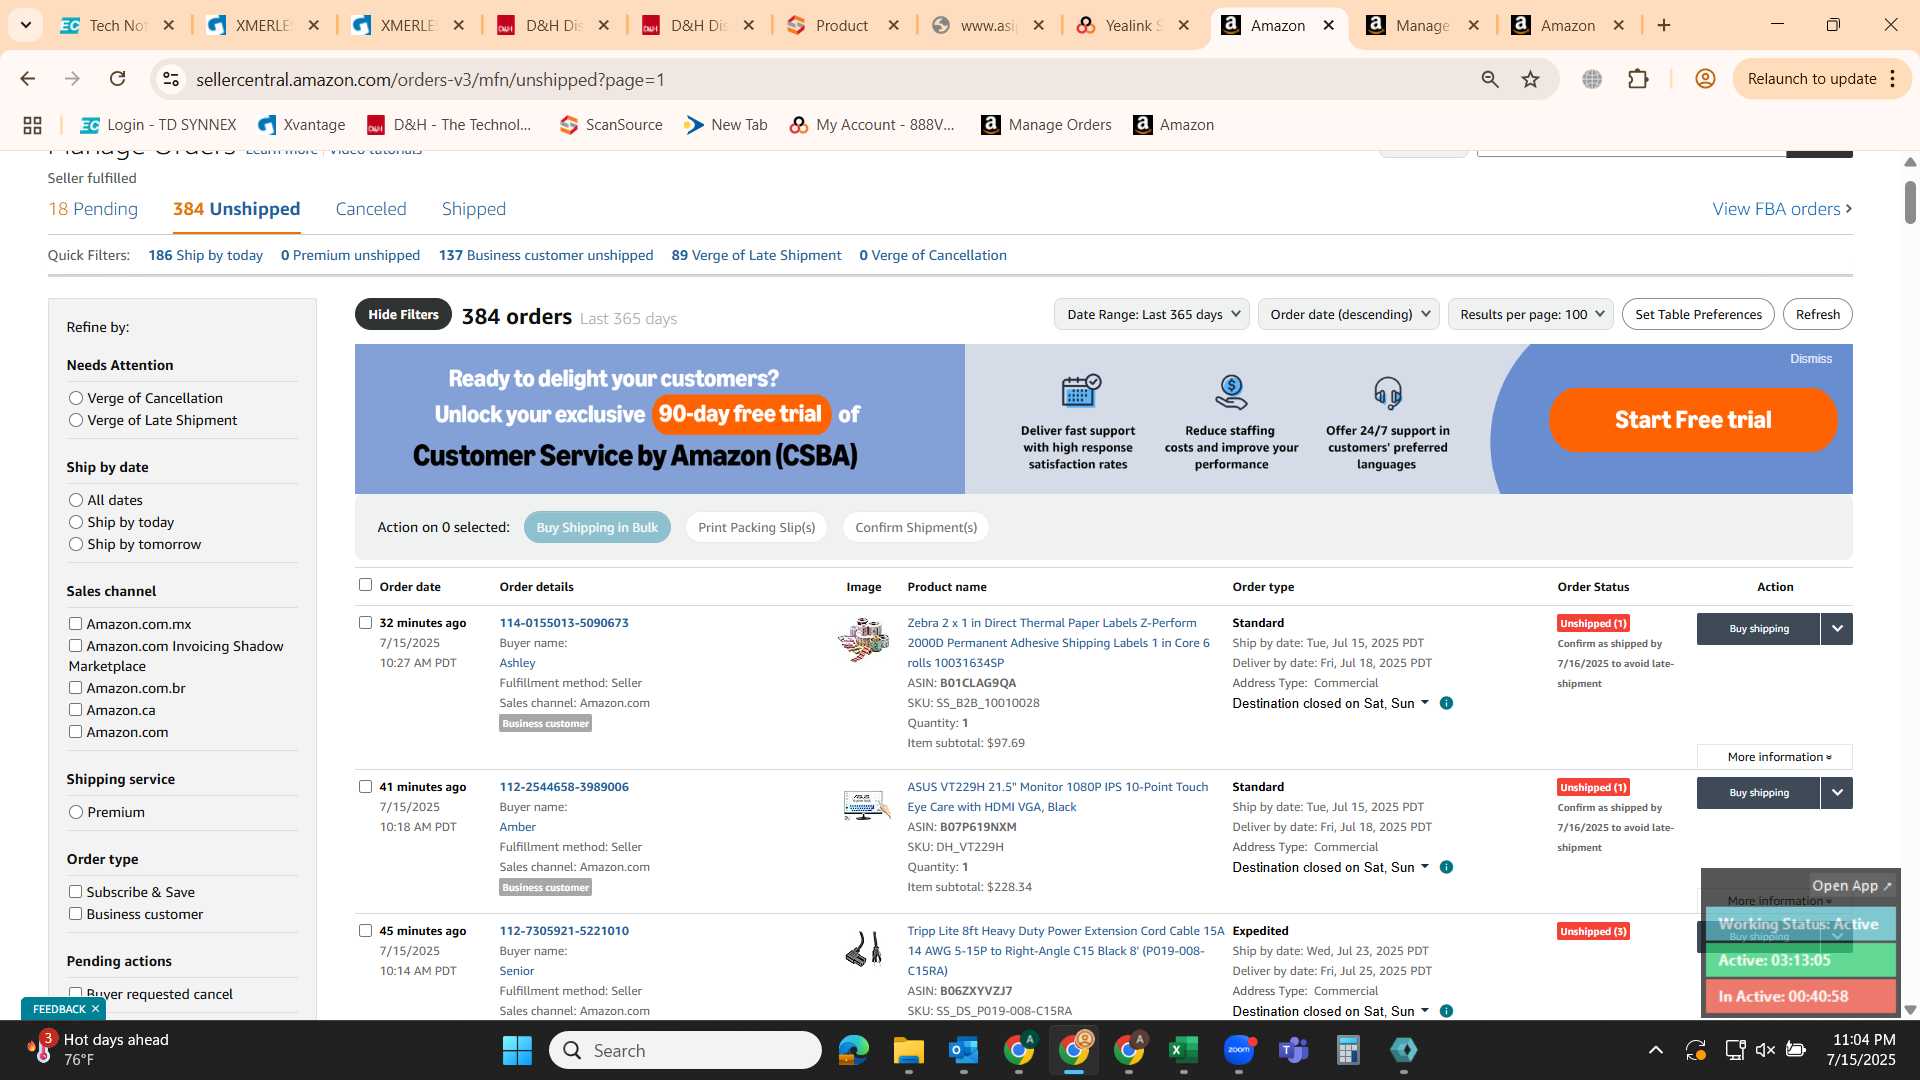1920x1080 pixels.
Task: Expand Buy shipping arrow for Amber order
Action: click(x=1837, y=793)
